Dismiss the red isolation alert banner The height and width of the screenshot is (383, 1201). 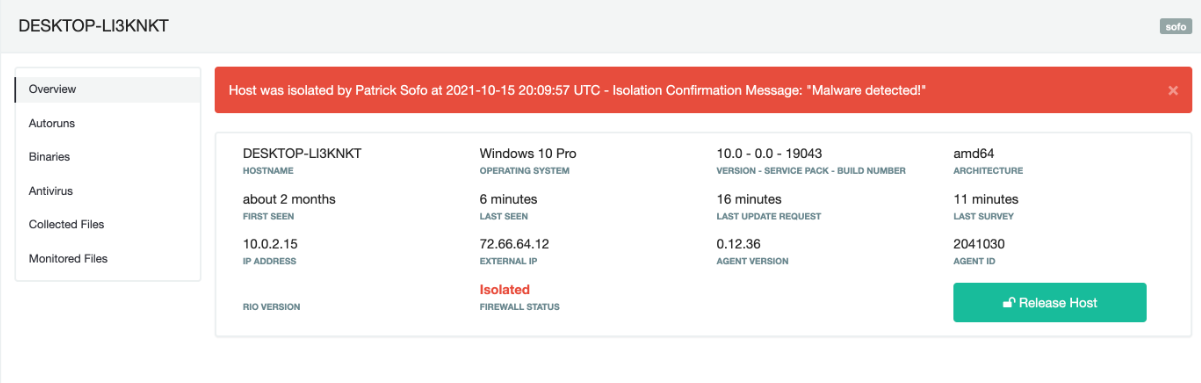(1173, 91)
